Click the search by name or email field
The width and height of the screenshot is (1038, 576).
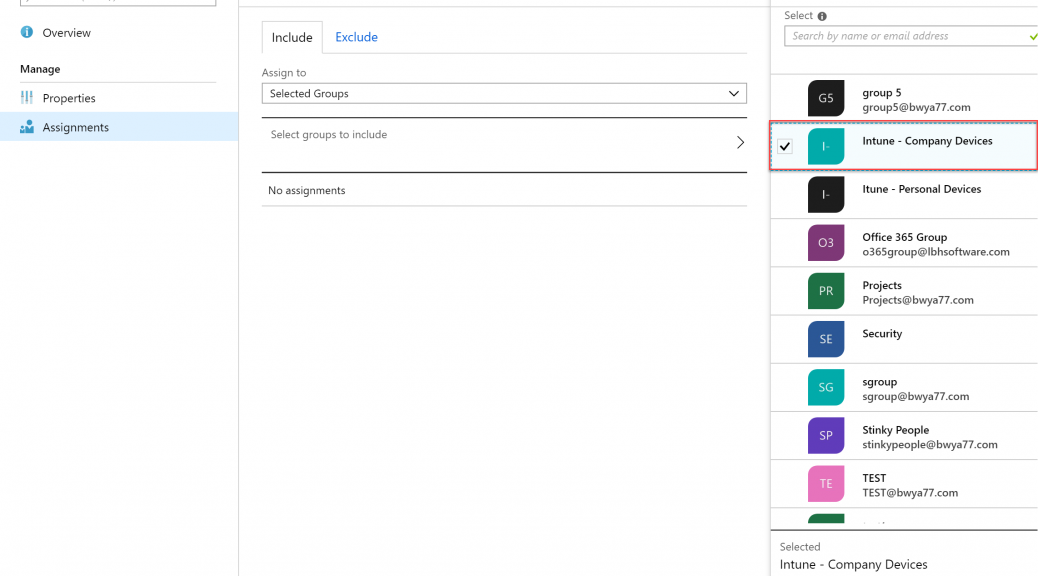[x=911, y=36]
